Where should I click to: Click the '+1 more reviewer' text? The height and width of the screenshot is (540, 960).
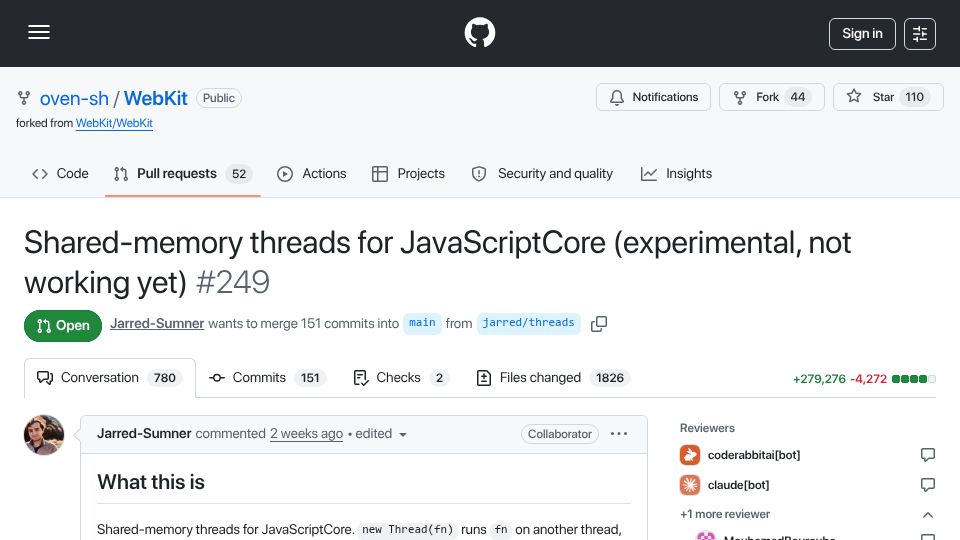[x=725, y=514]
